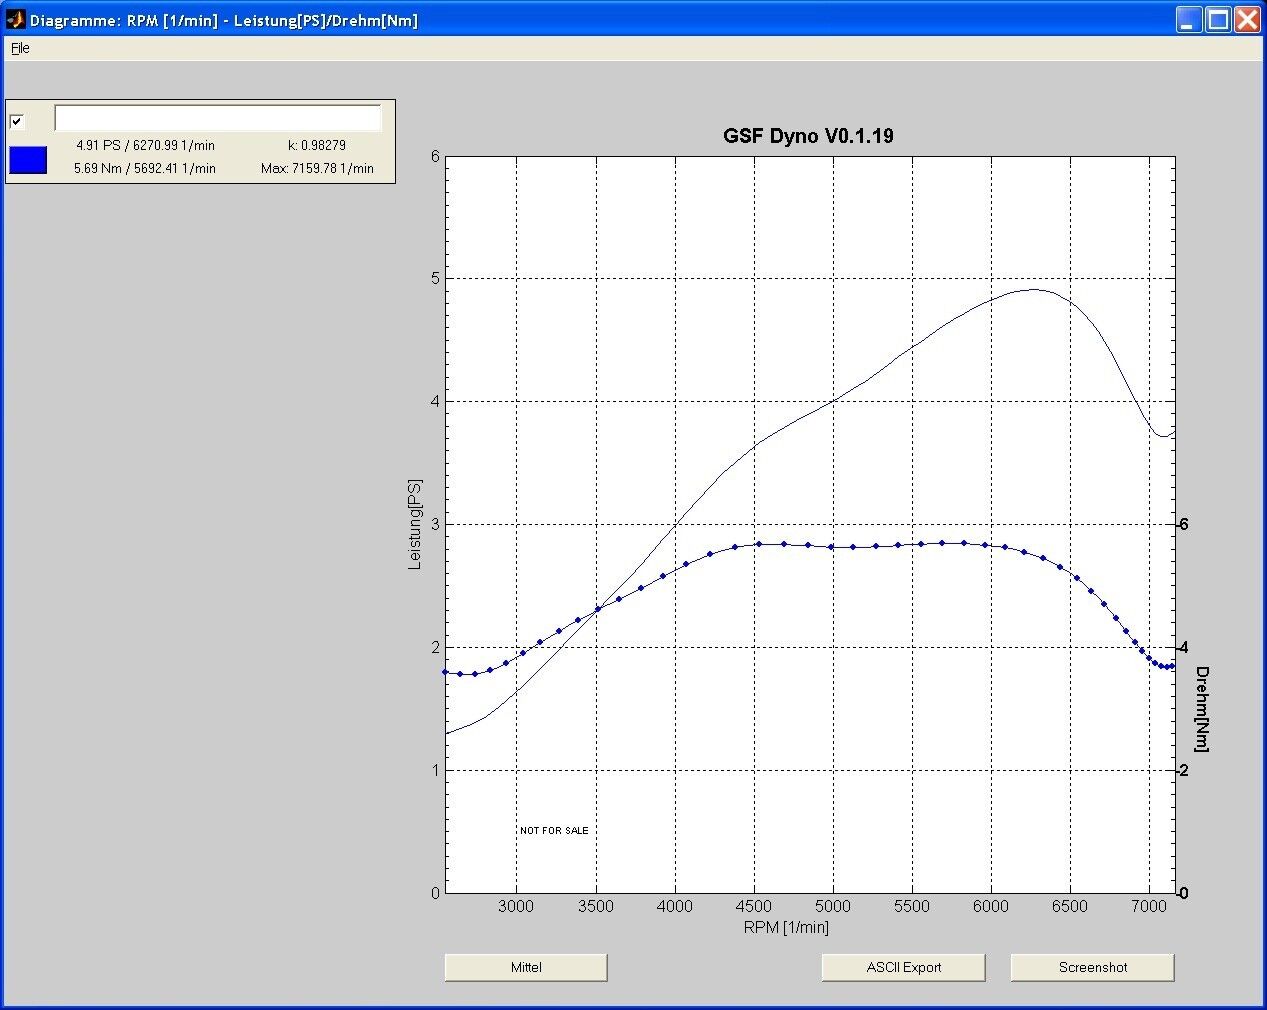Minimize the Diagramme window
The width and height of the screenshot is (1267, 1010).
[1189, 20]
